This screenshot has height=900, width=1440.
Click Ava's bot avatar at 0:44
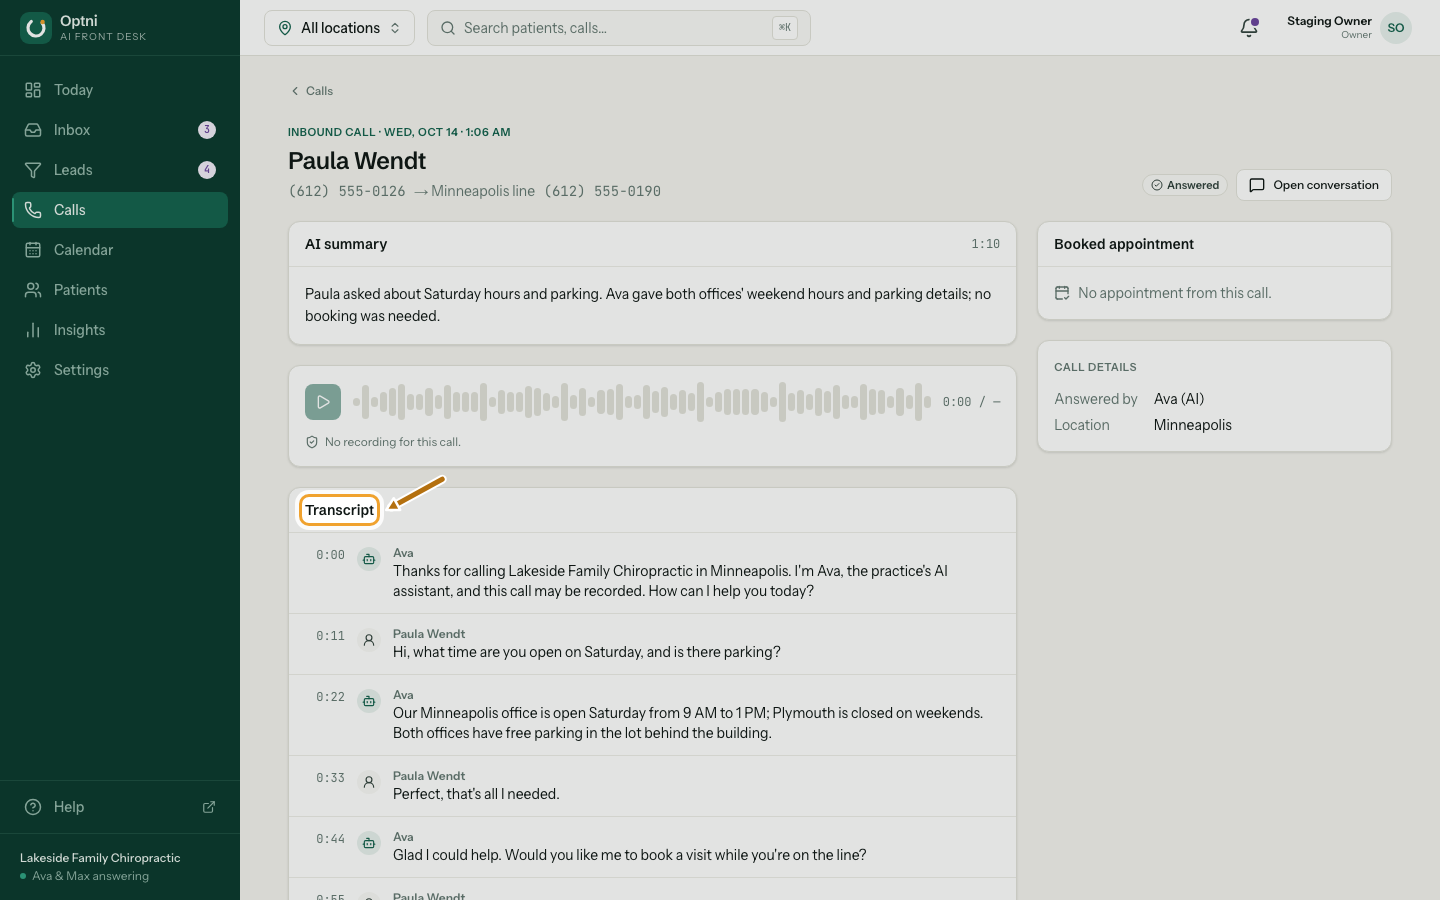(x=369, y=843)
